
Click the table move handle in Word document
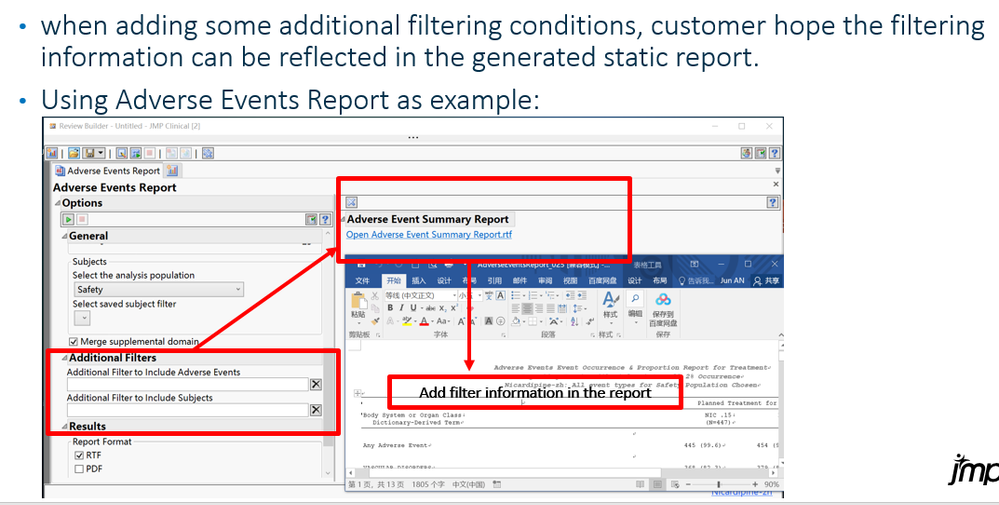(x=357, y=394)
